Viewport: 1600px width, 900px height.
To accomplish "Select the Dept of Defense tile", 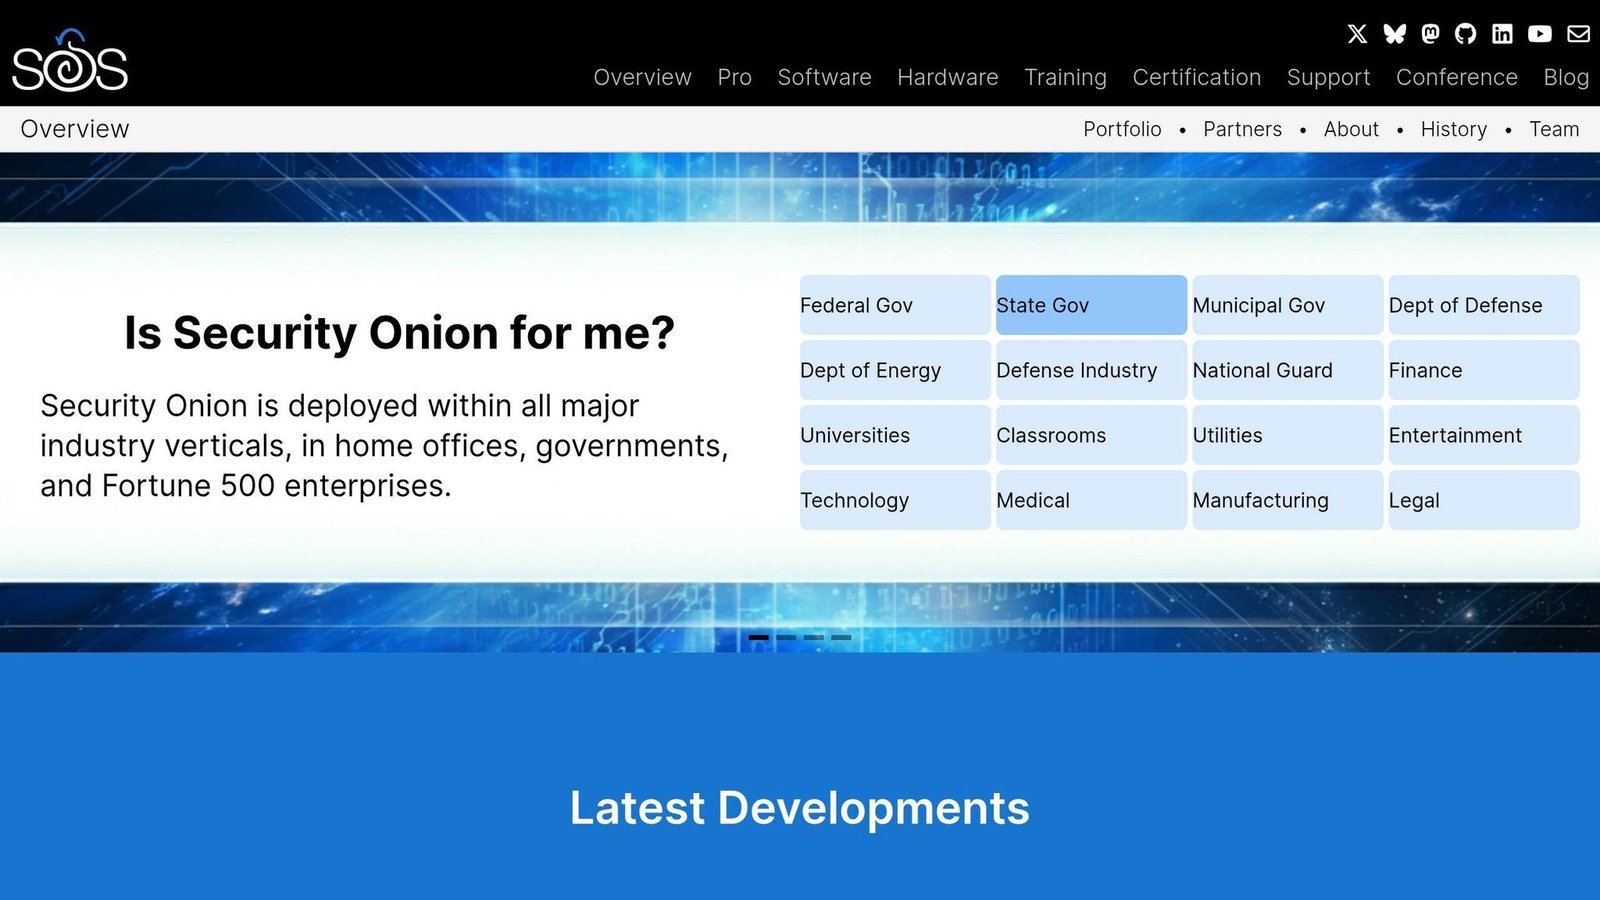I will coord(1484,305).
